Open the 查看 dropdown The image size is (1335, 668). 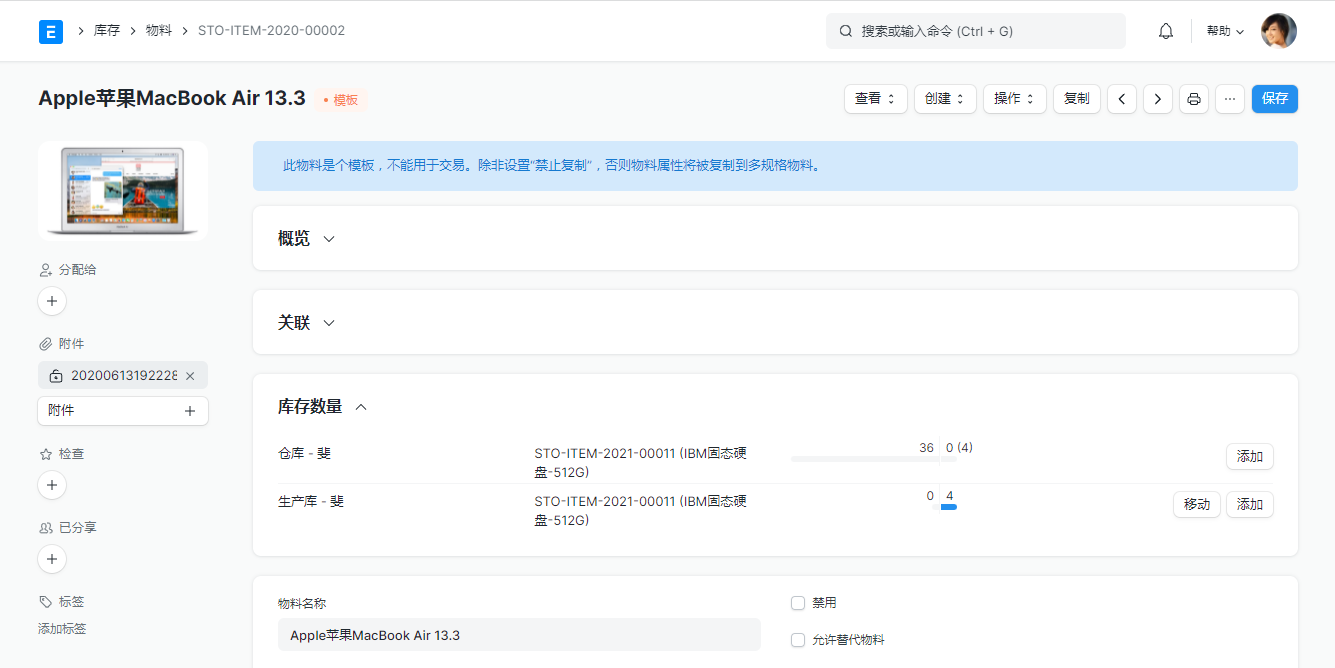point(876,99)
